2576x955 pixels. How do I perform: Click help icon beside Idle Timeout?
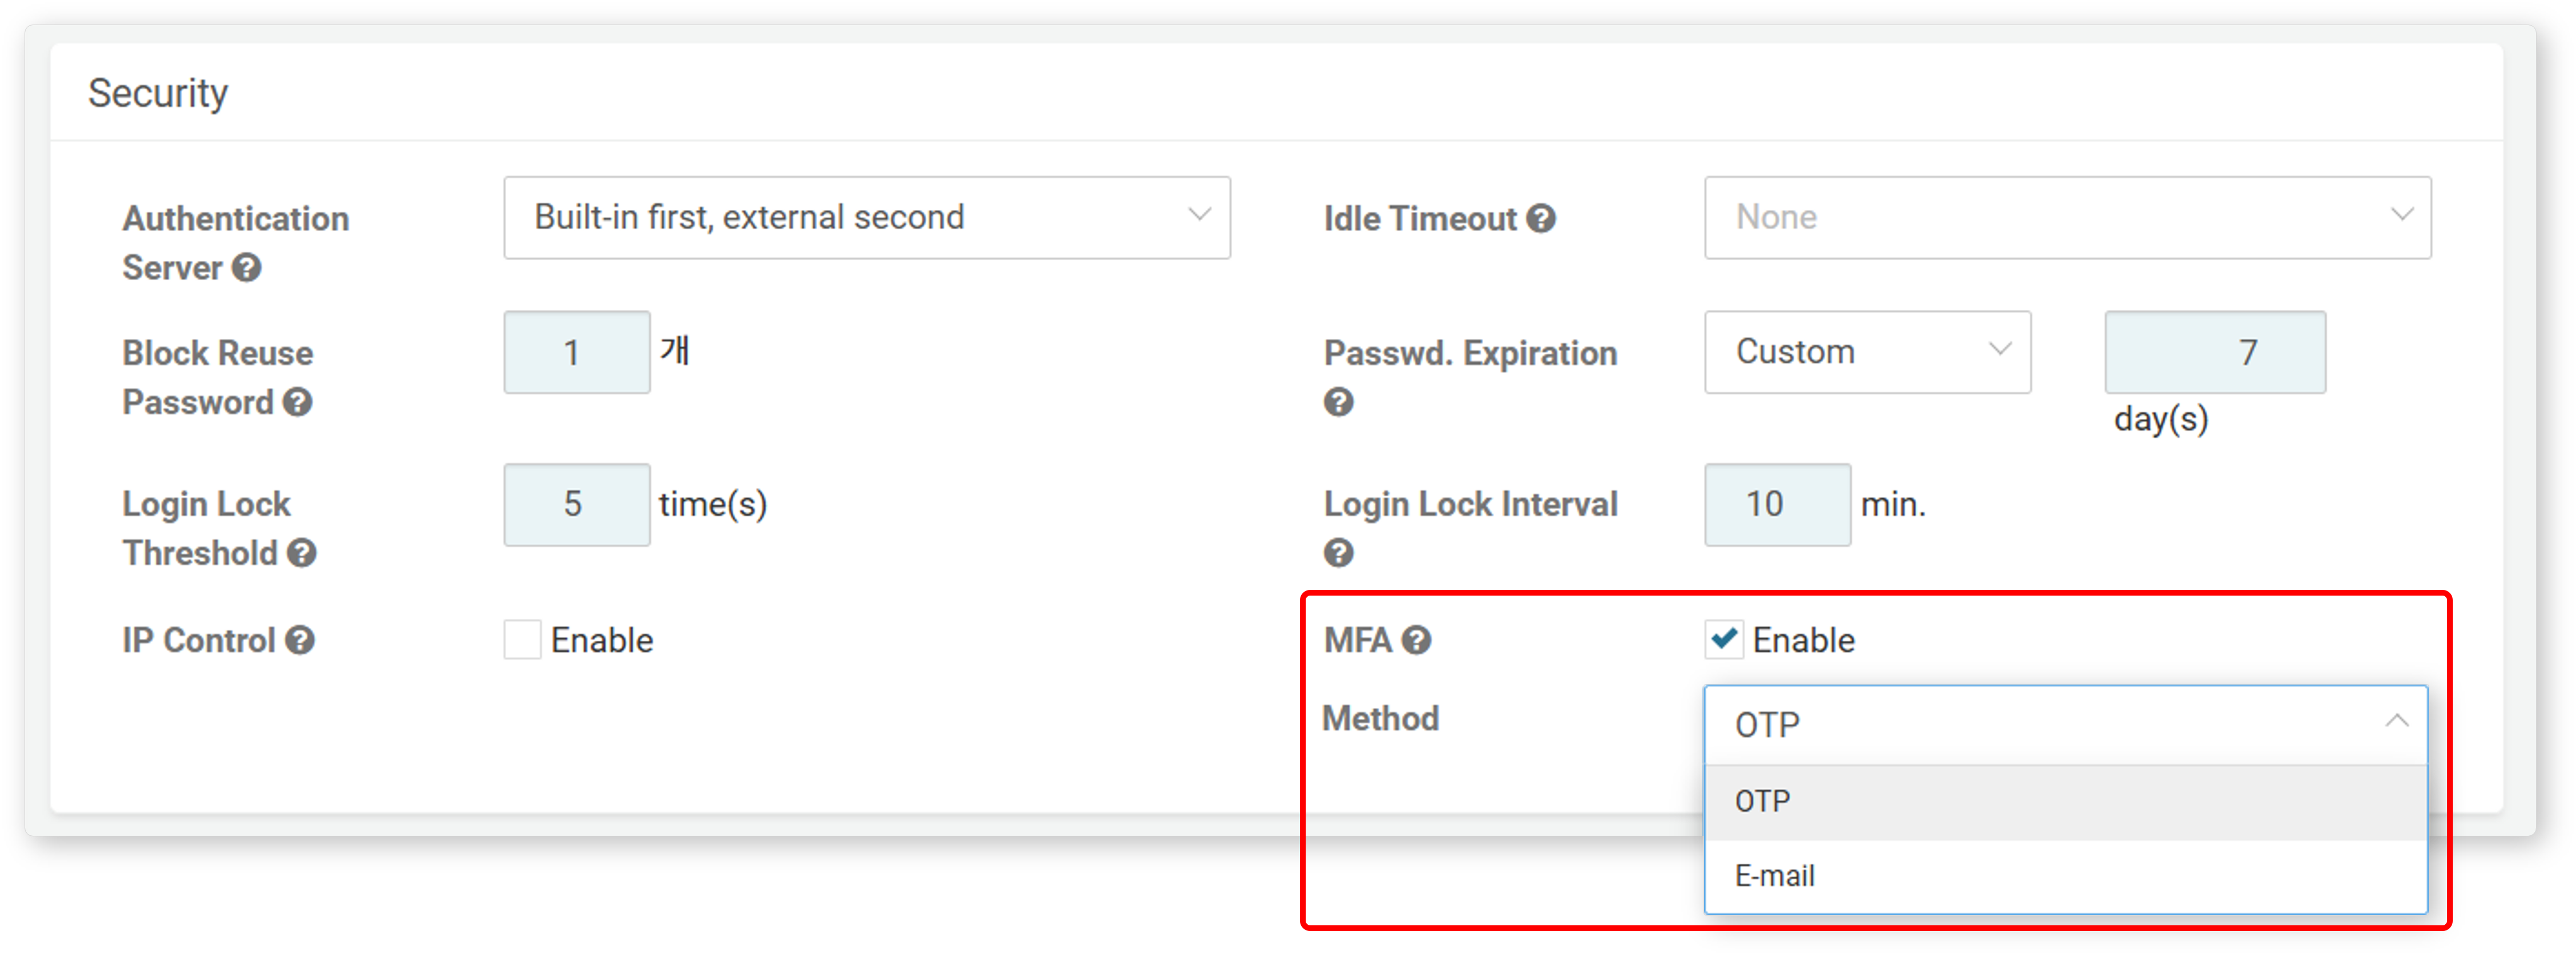1541,218
